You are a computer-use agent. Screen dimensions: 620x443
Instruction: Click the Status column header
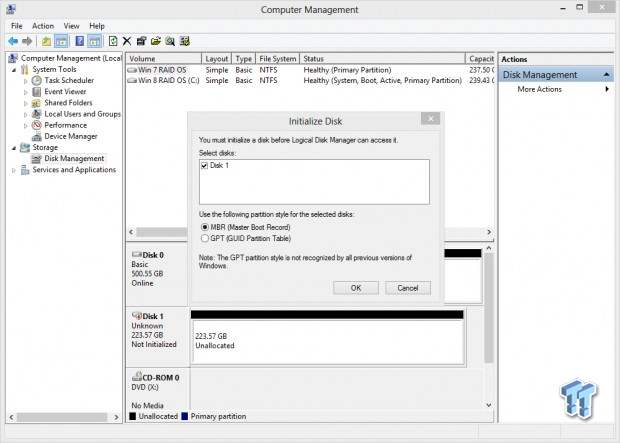pos(382,59)
